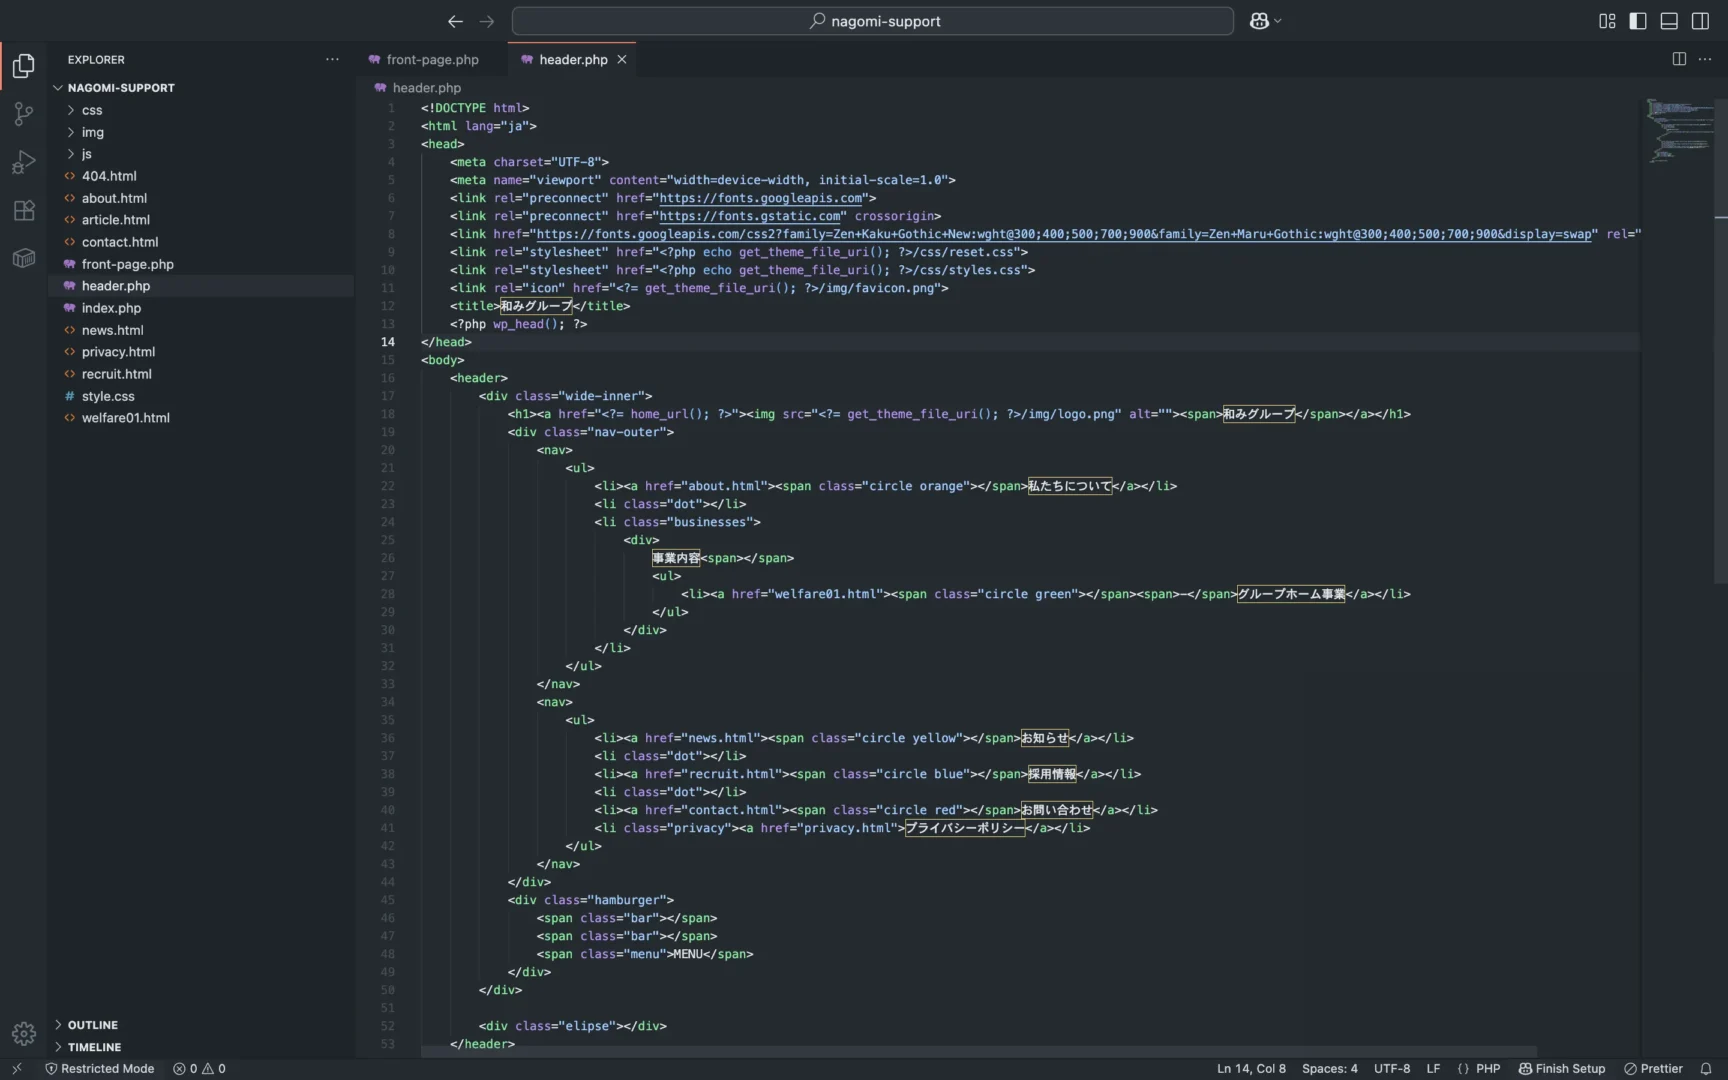This screenshot has width=1728, height=1080.
Task: Click the code minimap preview
Action: pyautogui.click(x=1680, y=130)
